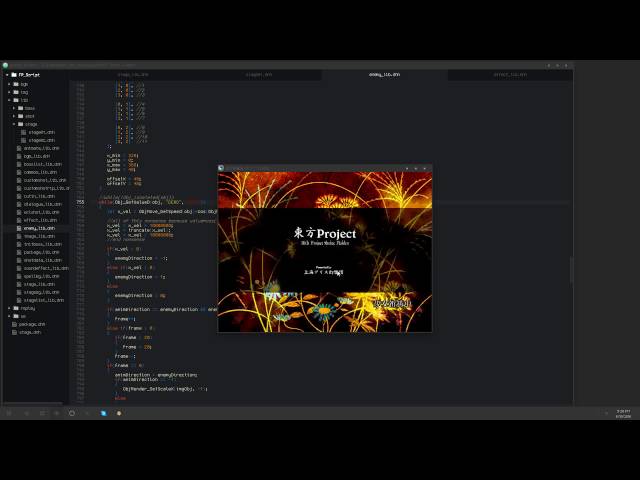Open the taskbar clock and date
Viewport: 640px width, 480px height.
point(623,413)
